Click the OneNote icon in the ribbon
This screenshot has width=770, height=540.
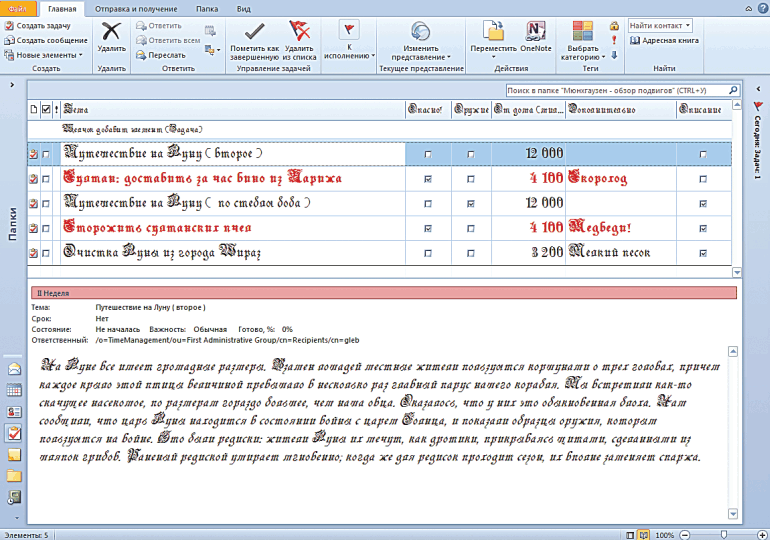pos(536,36)
